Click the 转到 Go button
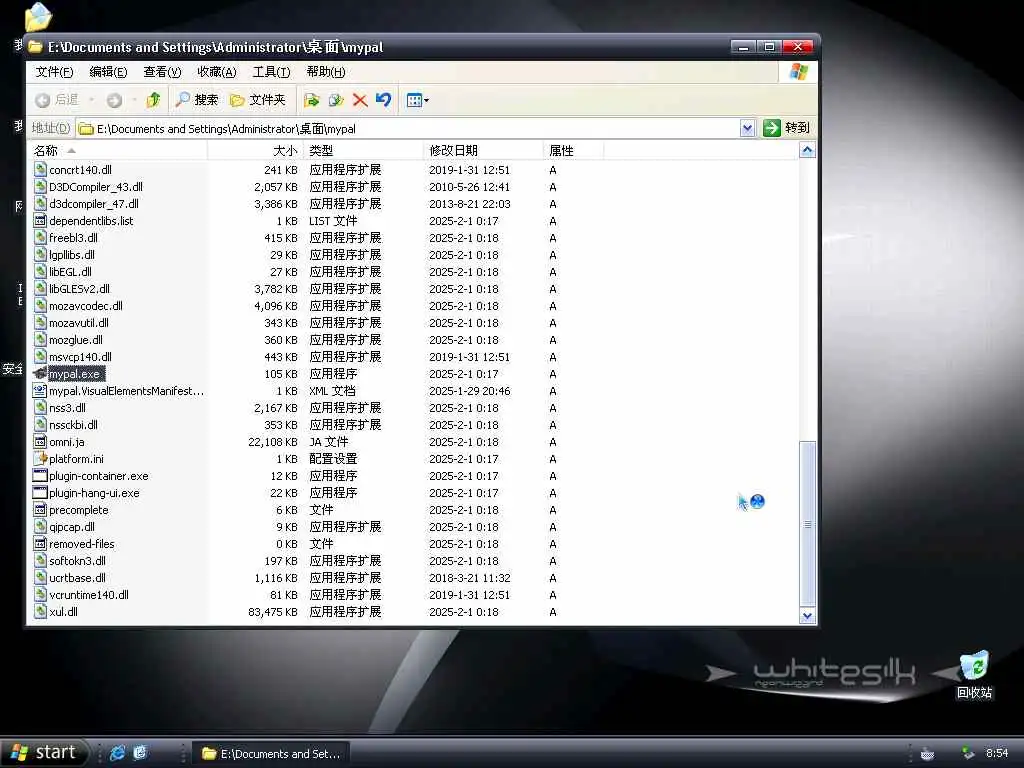Image resolution: width=1024 pixels, height=768 pixels. click(786, 128)
